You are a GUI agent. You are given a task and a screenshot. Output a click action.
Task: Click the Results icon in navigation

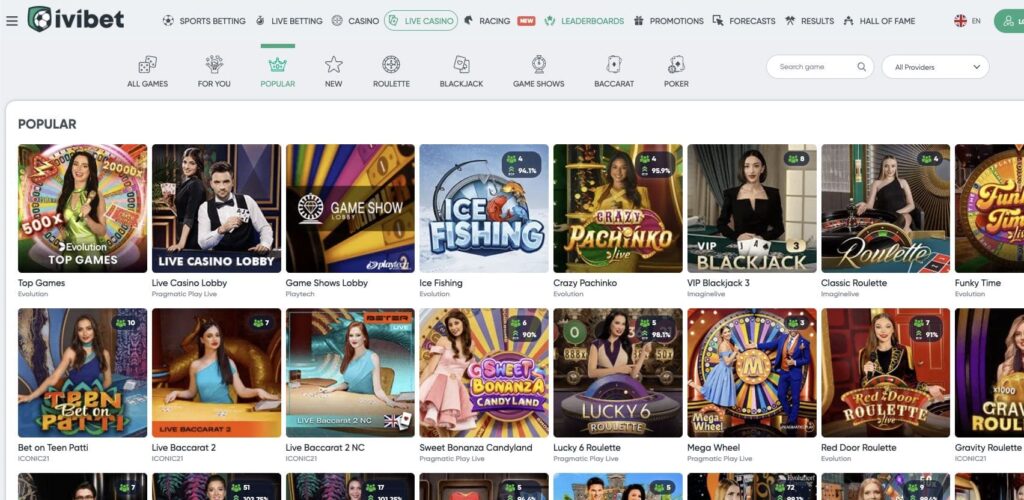[790, 21]
